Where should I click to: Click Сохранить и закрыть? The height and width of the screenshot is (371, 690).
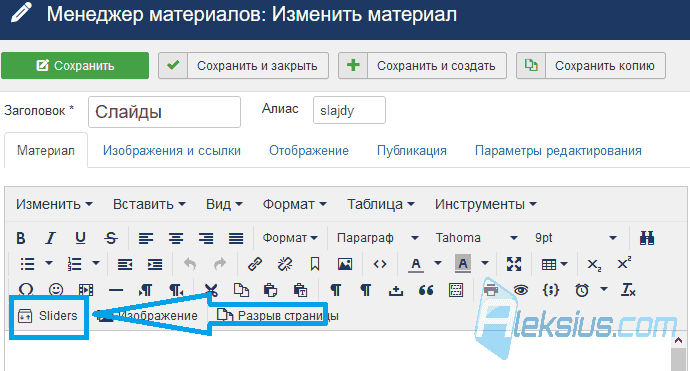click(243, 66)
